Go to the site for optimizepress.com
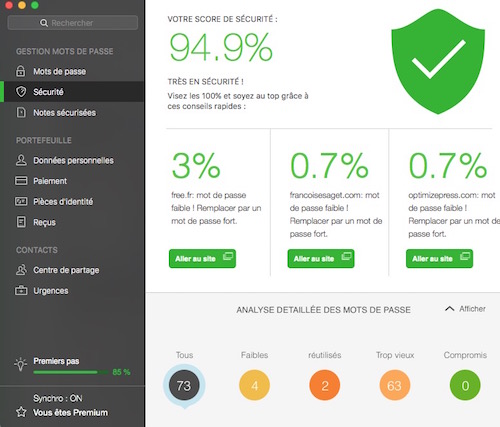The width and height of the screenshot is (500, 427). coord(439,258)
